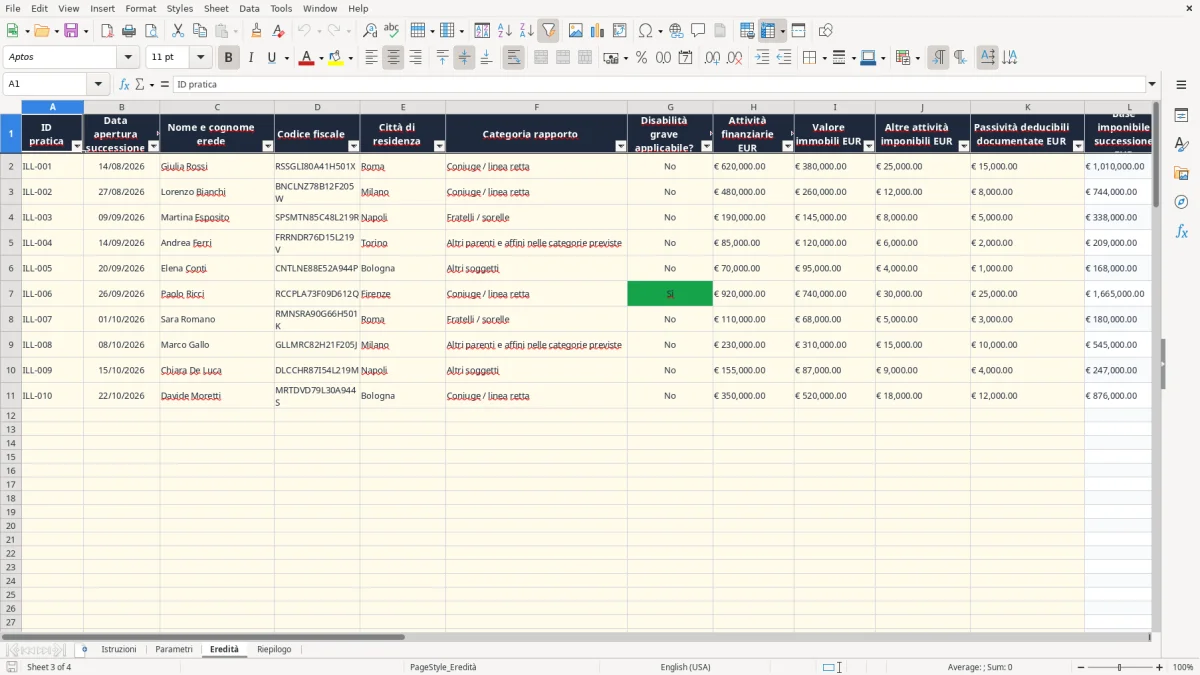1200x675 pixels.
Task: Toggle Center Vertically alignment
Action: [x=464, y=58]
